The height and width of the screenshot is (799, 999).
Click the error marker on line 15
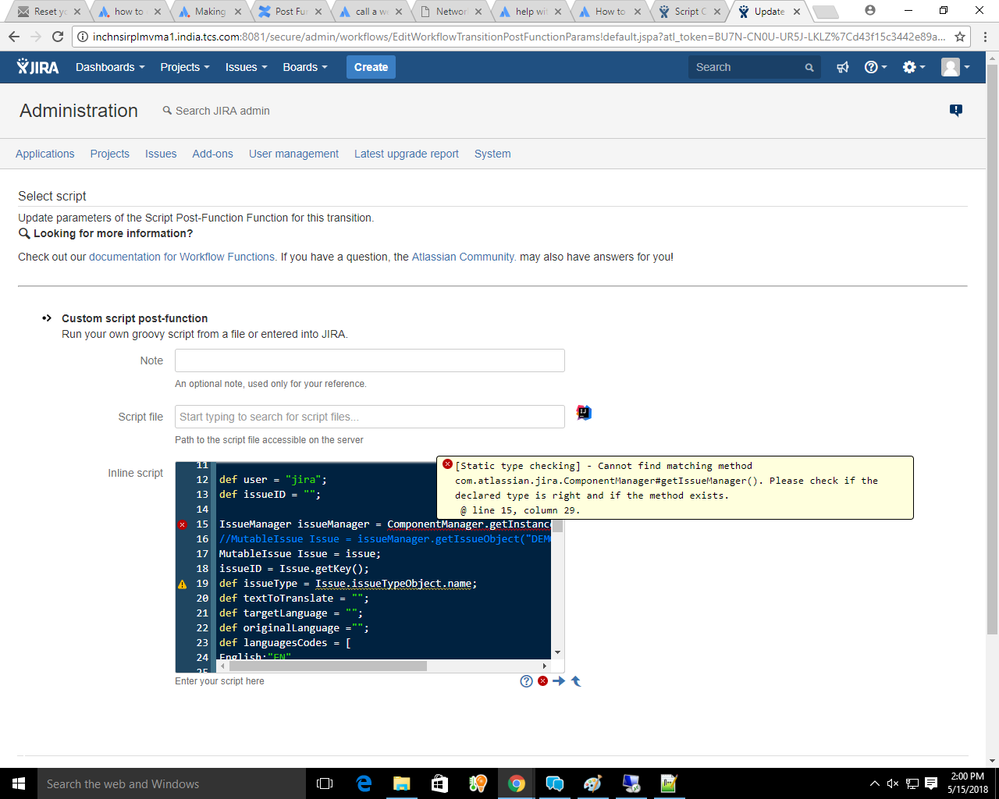(x=182, y=524)
